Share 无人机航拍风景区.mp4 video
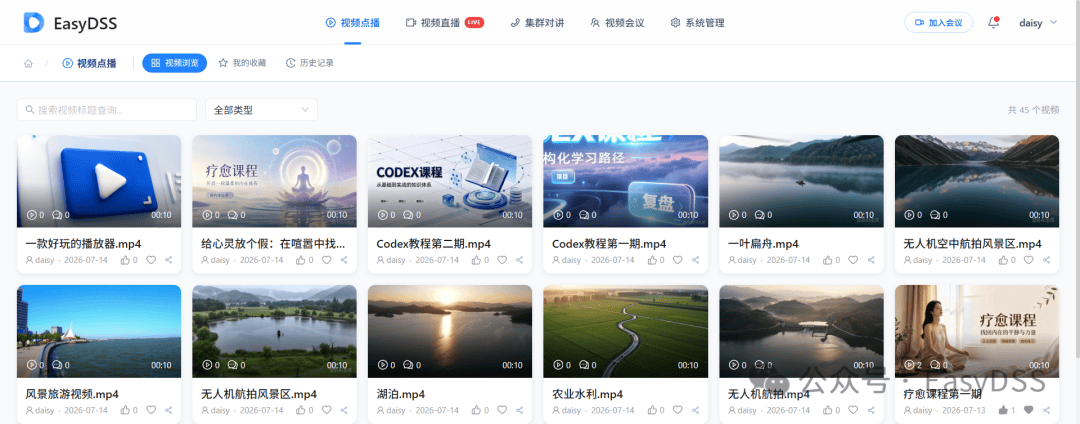 tap(344, 410)
